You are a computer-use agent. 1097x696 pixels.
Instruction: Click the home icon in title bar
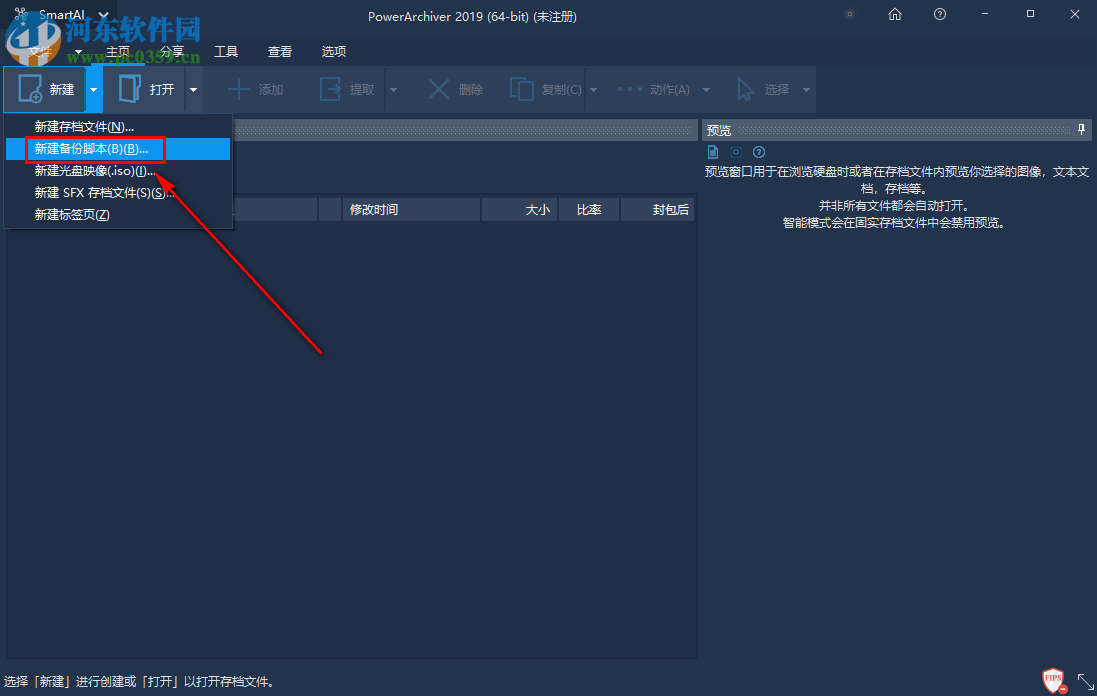(894, 15)
